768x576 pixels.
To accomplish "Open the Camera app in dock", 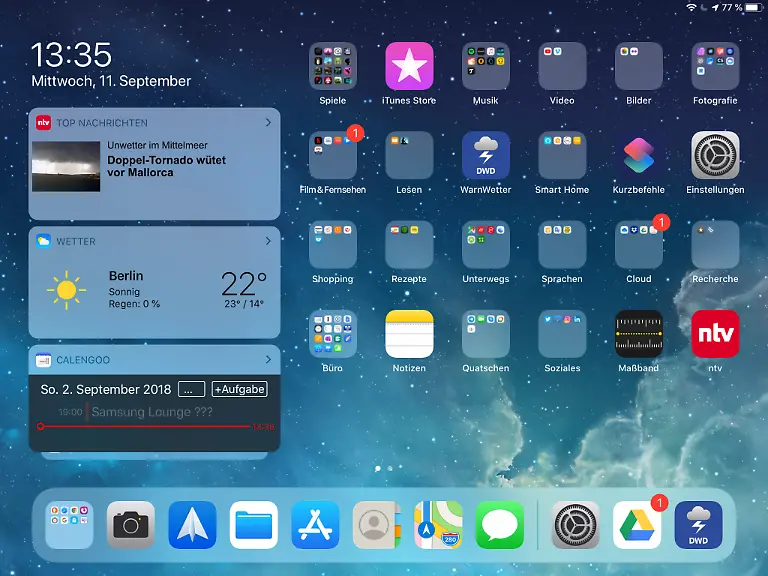I will [131, 525].
